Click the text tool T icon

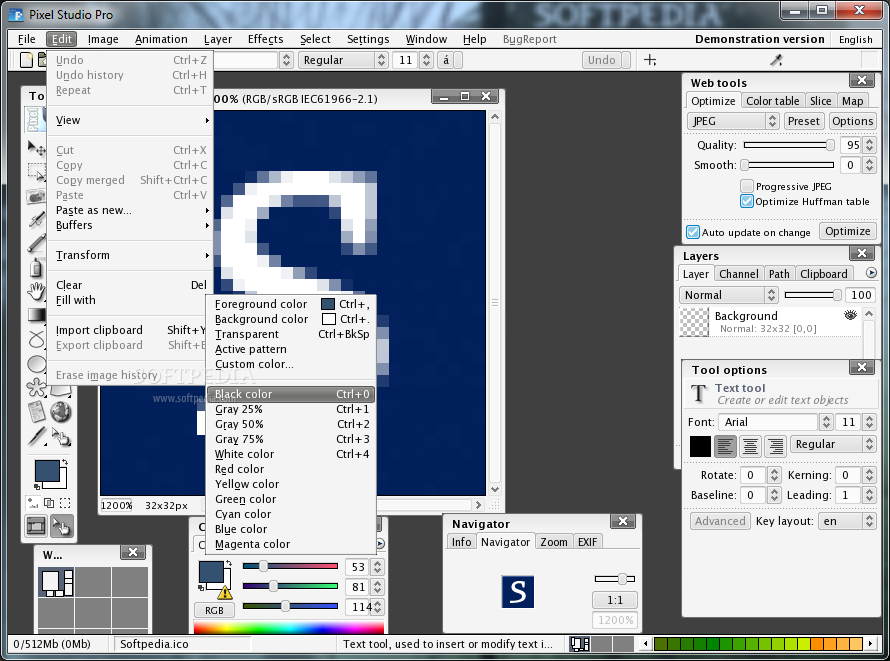click(699, 393)
